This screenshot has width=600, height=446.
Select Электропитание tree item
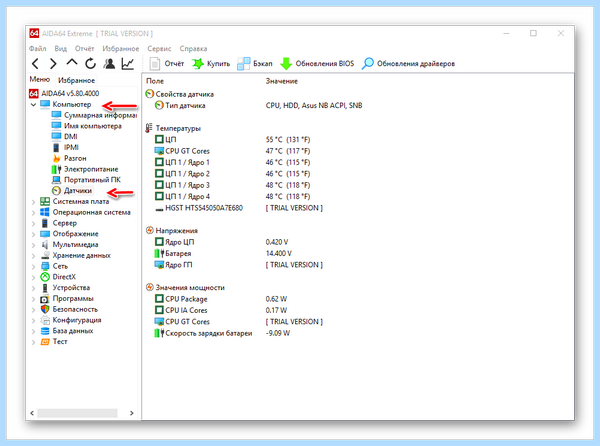pos(85,169)
